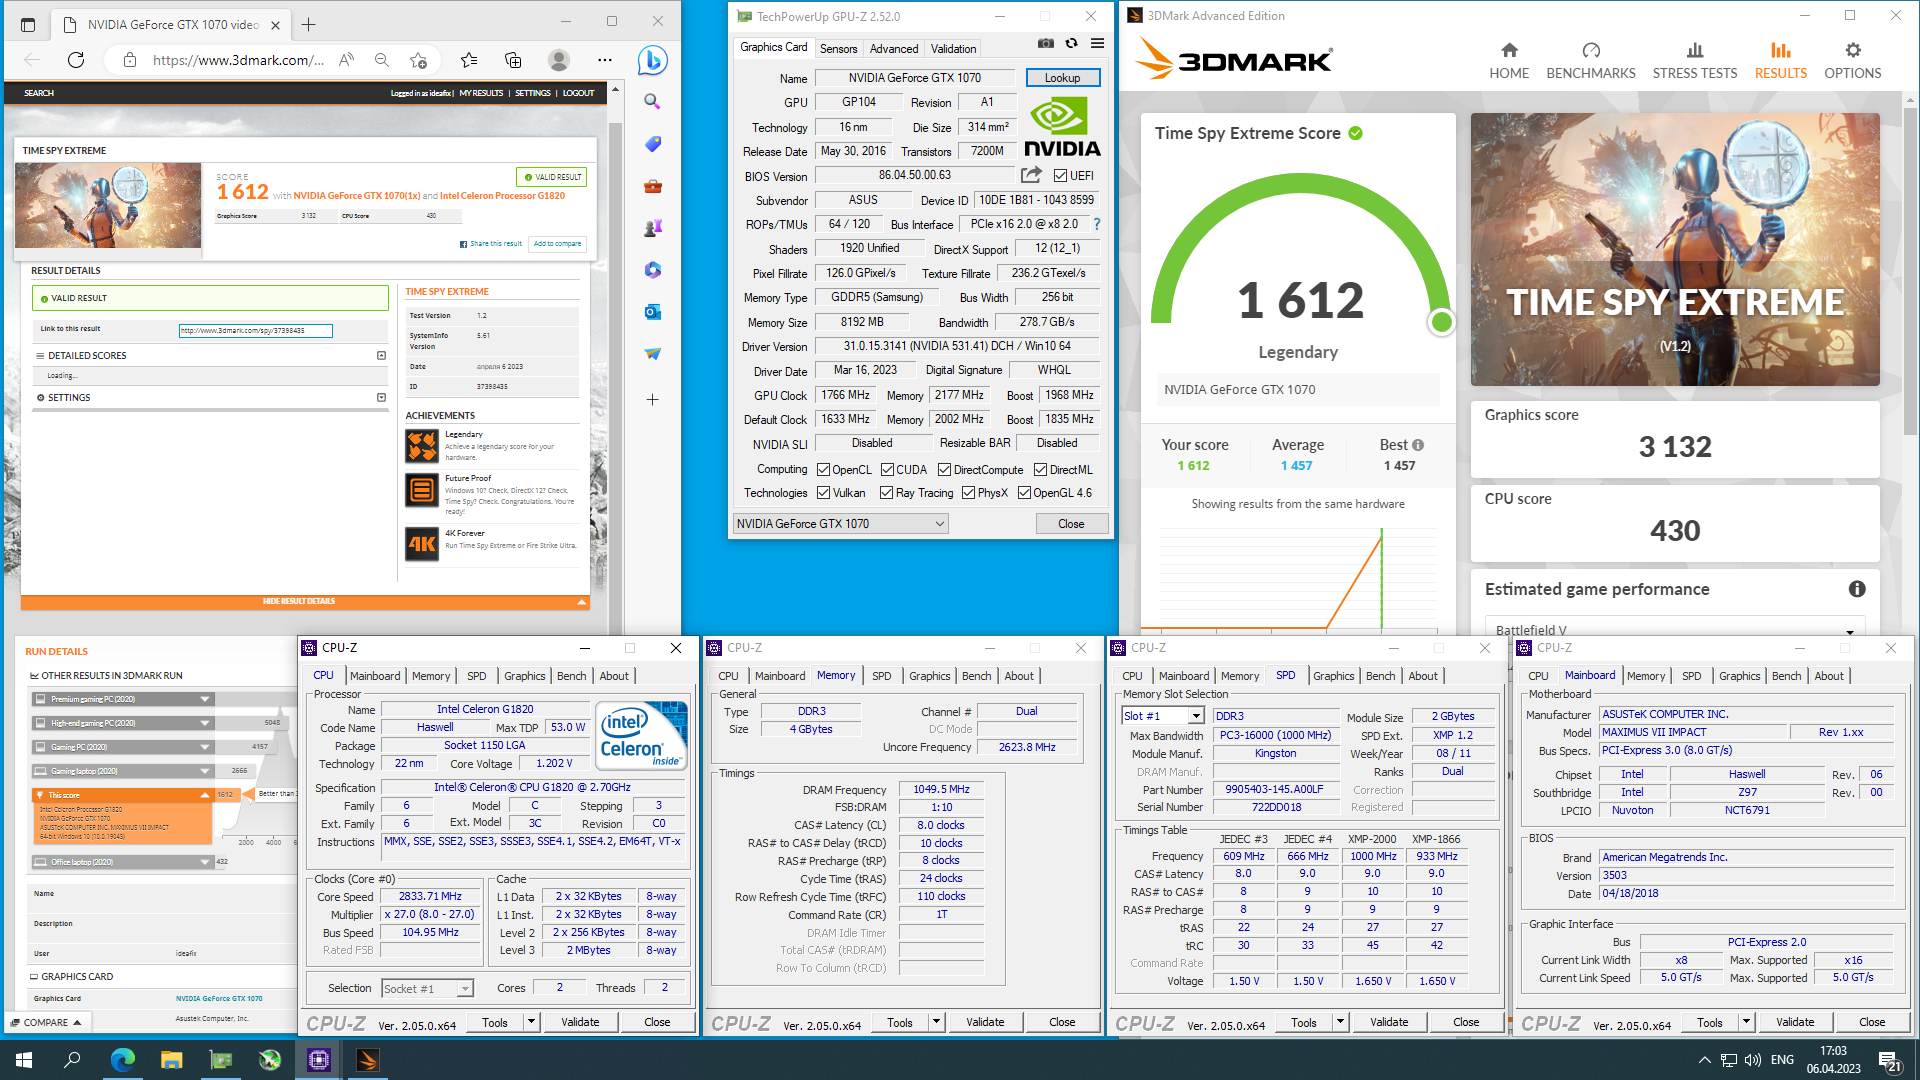Toggle the UEFI checkbox in GPU-Z
The height and width of the screenshot is (1080, 1920).
coord(1060,175)
